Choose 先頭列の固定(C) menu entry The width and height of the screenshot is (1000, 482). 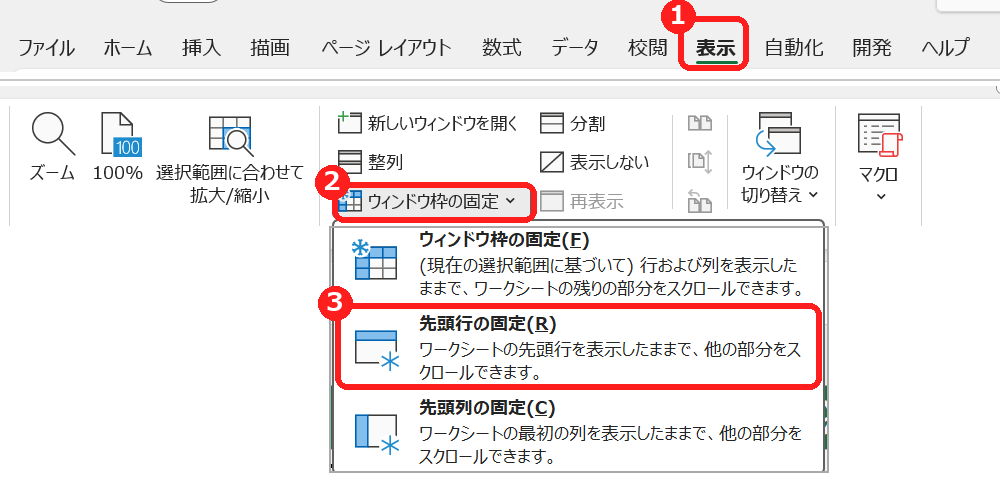pos(577,432)
